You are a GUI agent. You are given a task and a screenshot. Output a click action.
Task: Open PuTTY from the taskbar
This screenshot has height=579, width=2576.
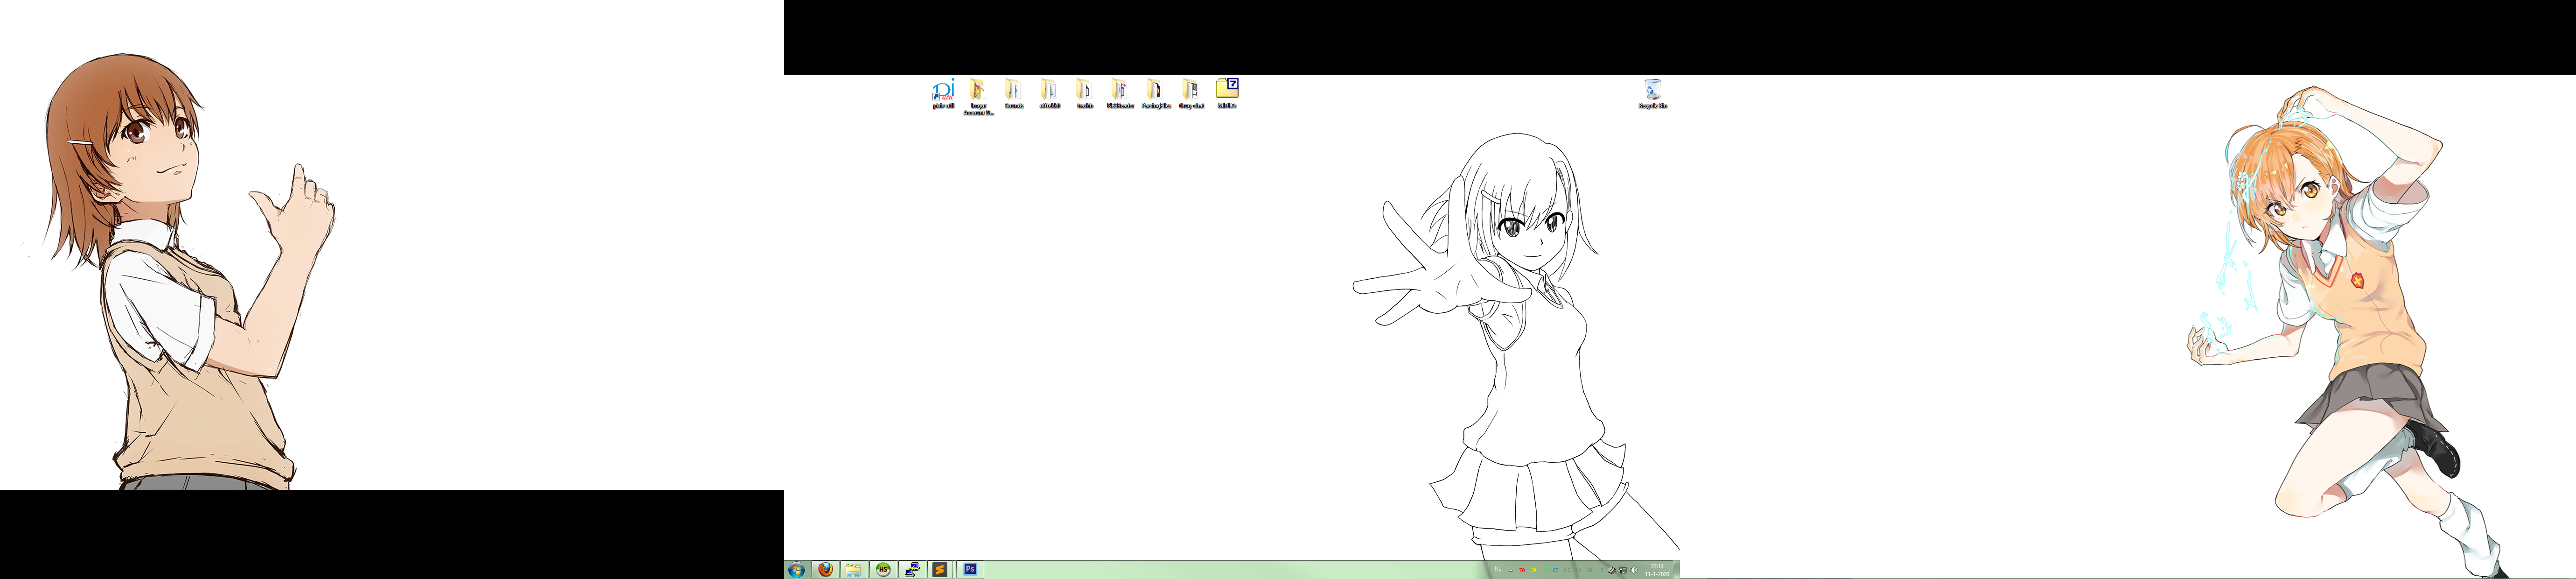(x=911, y=570)
